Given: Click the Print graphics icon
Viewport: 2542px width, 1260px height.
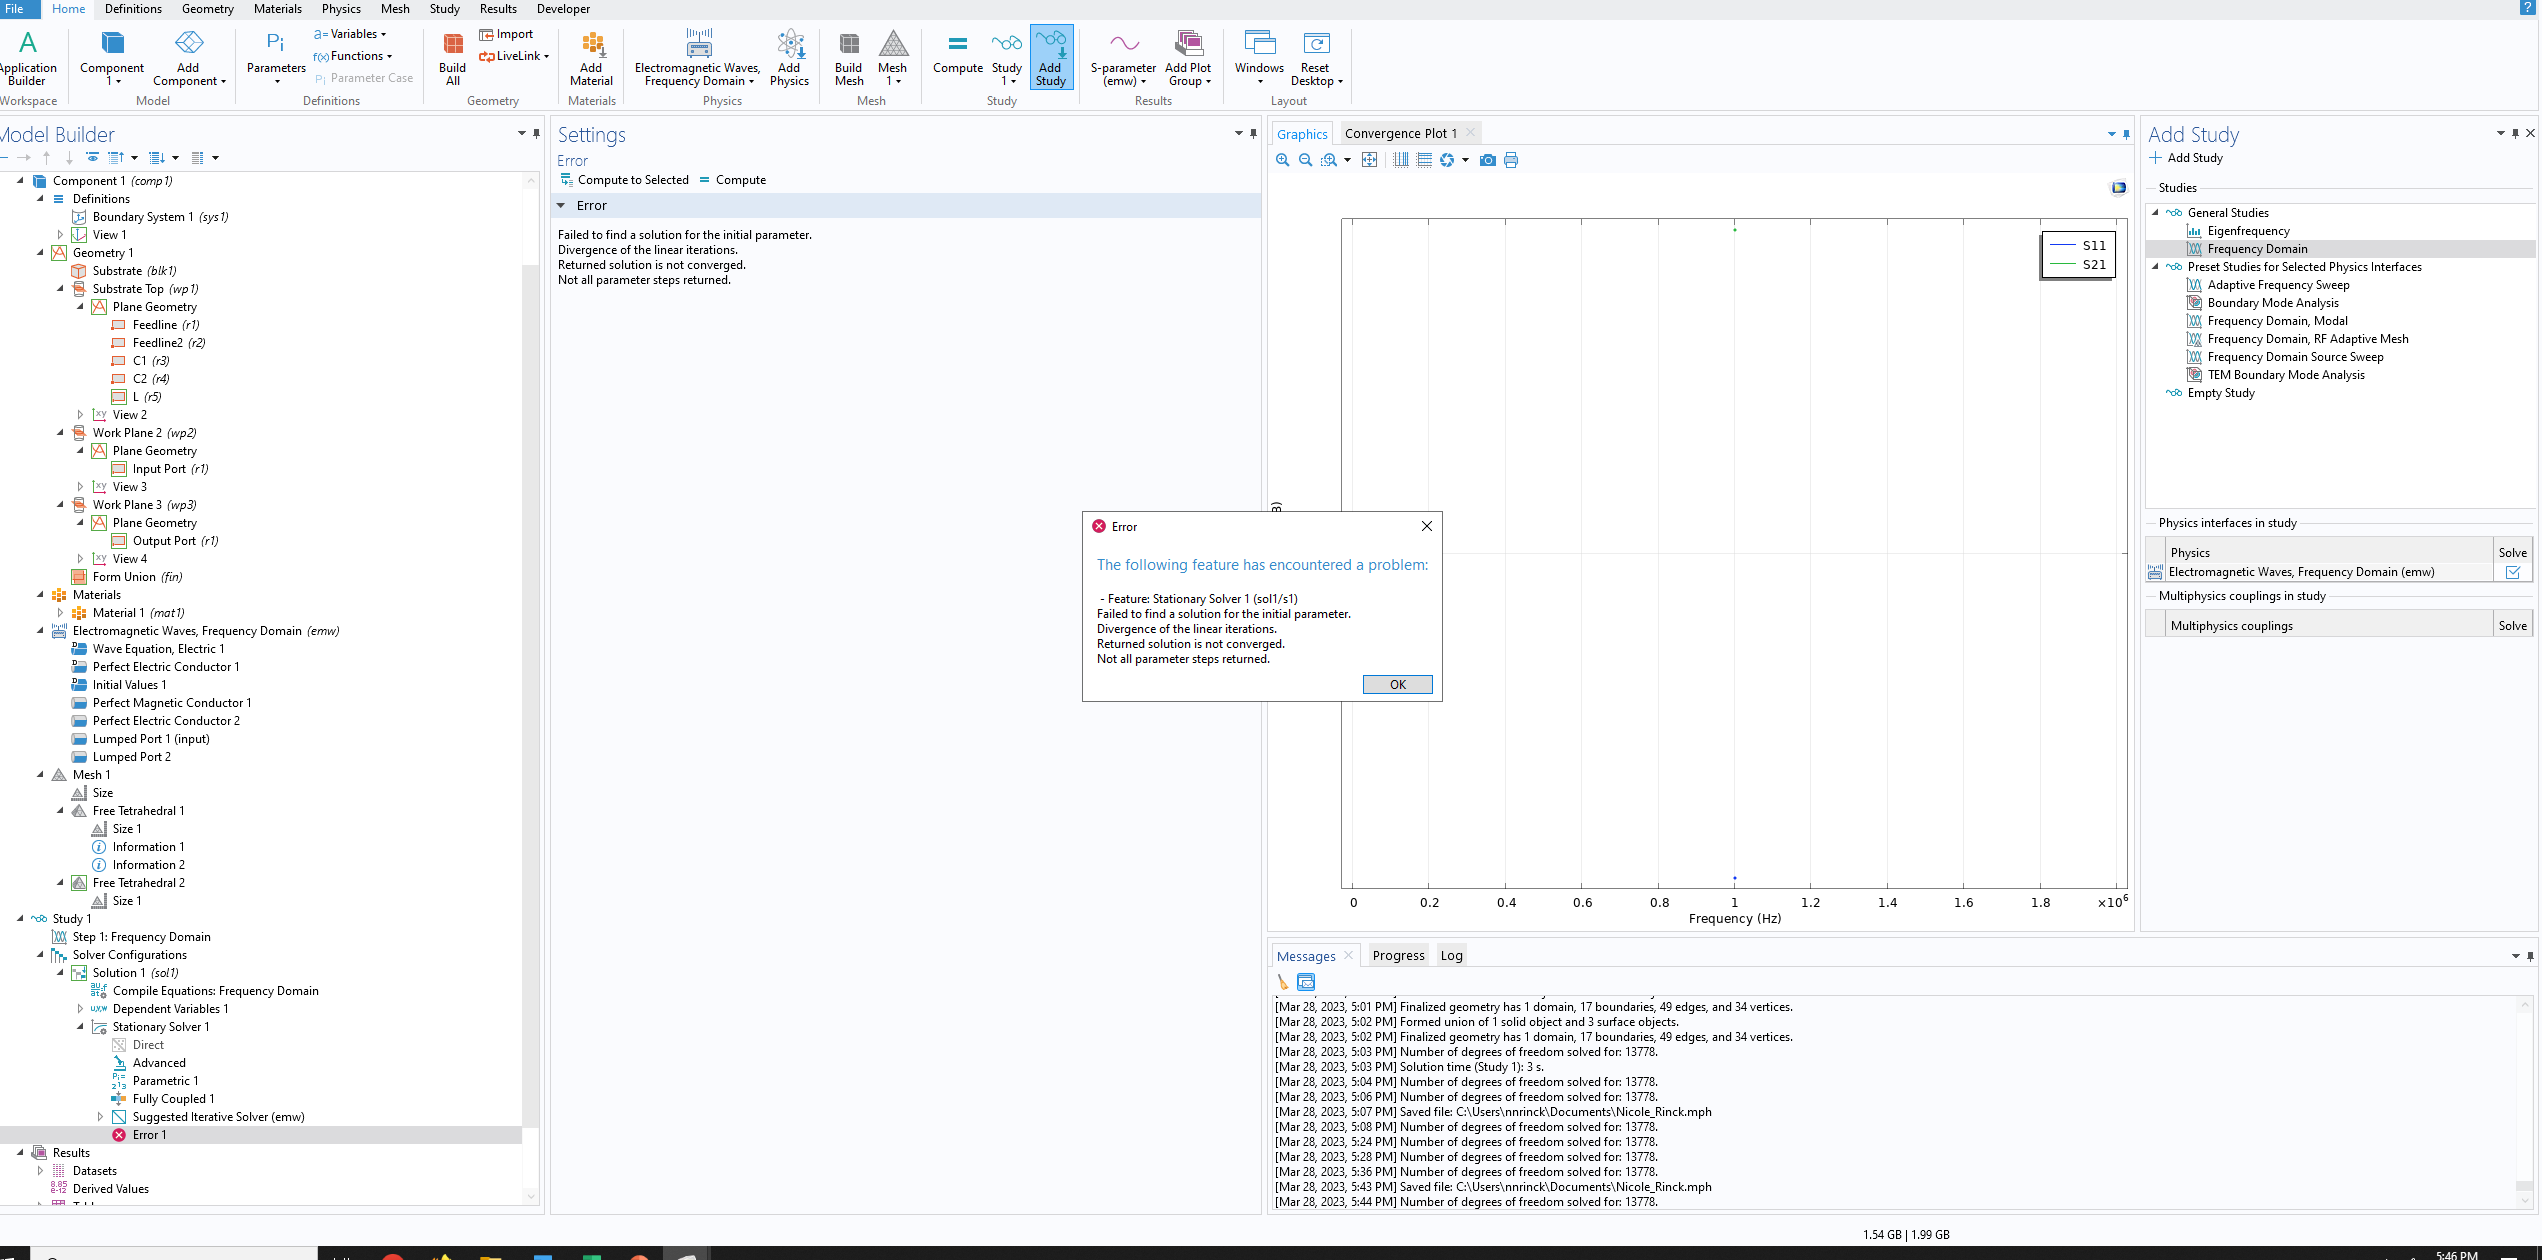Looking at the screenshot, I should [1511, 160].
